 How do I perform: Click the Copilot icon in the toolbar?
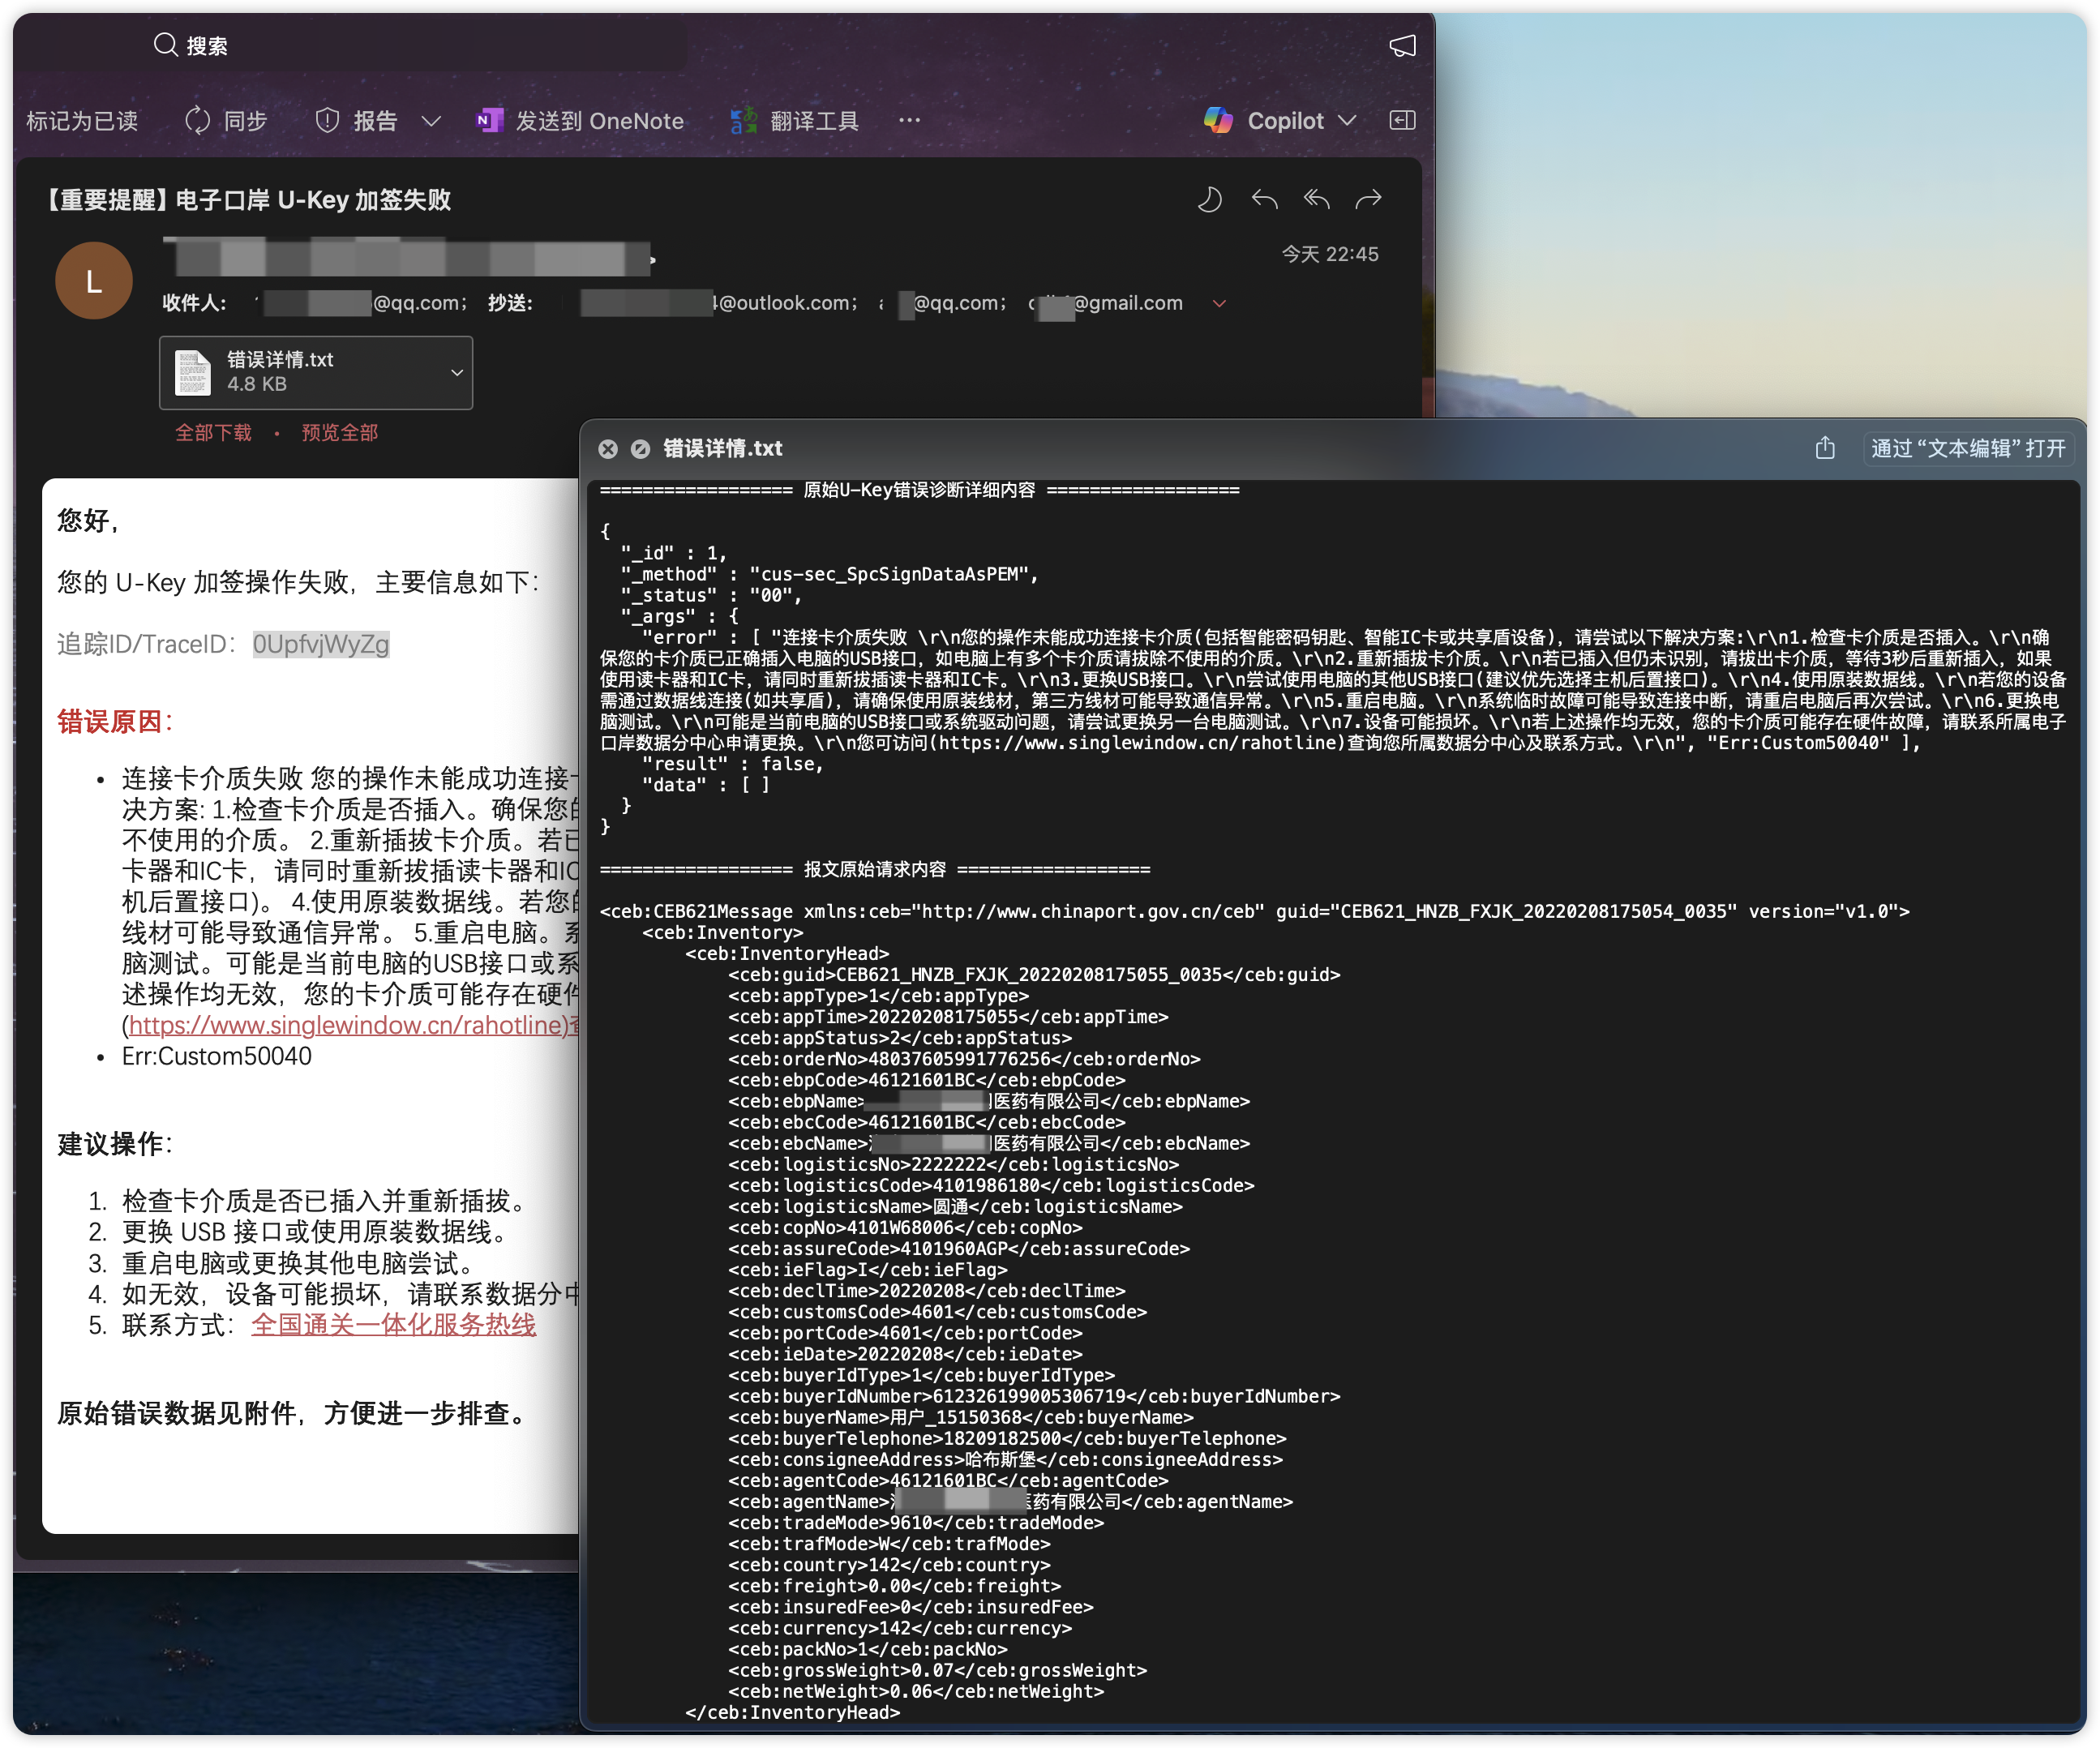pos(1218,120)
